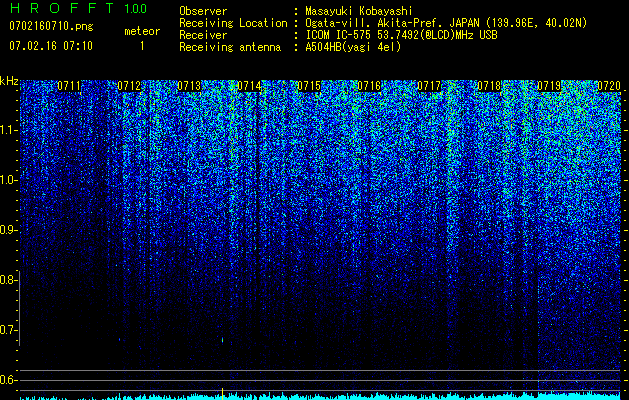Viewport: 629px width, 400px height.
Task: Click the 0716 time marker label
Action: click(x=369, y=86)
